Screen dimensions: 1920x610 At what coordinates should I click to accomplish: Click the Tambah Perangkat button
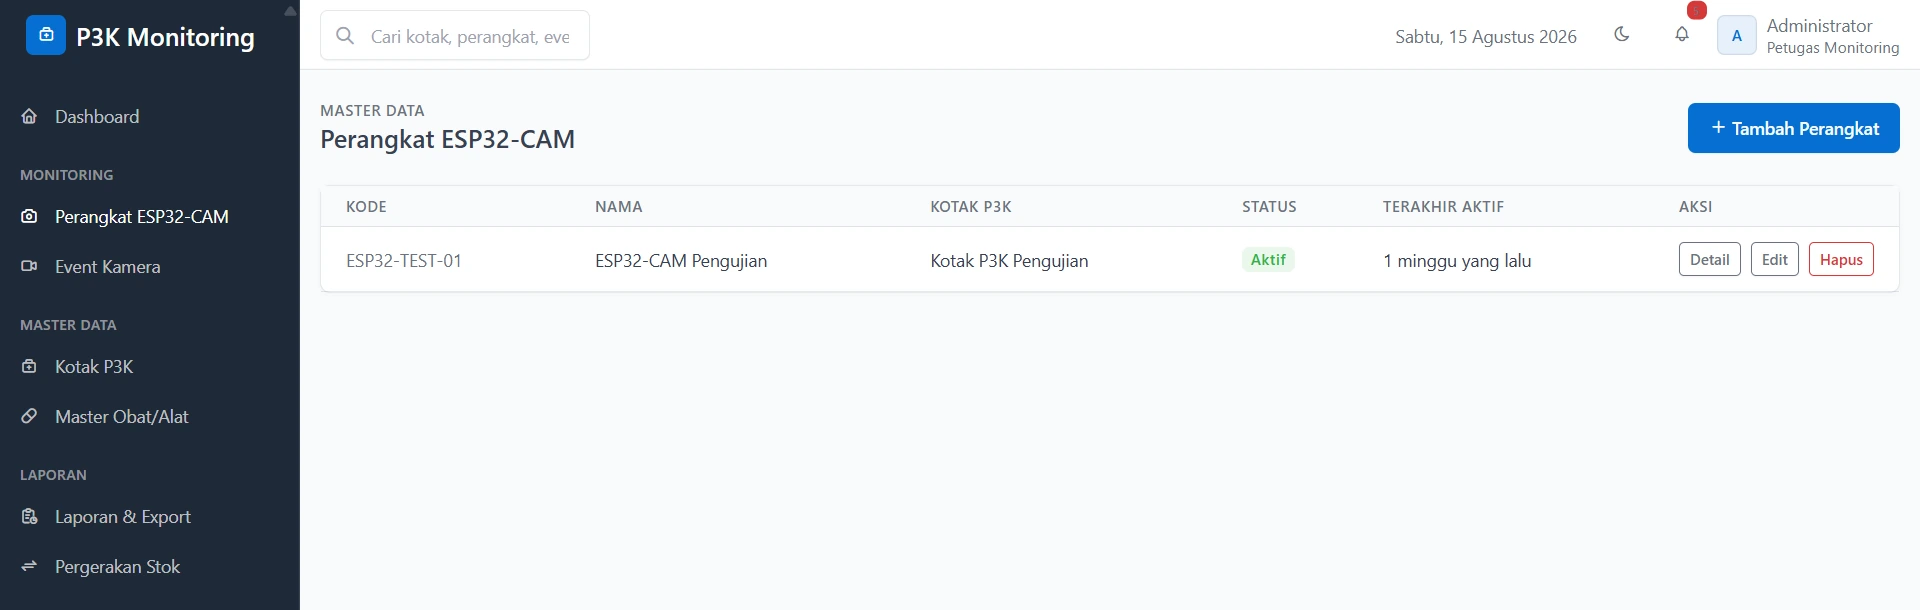[x=1794, y=128]
